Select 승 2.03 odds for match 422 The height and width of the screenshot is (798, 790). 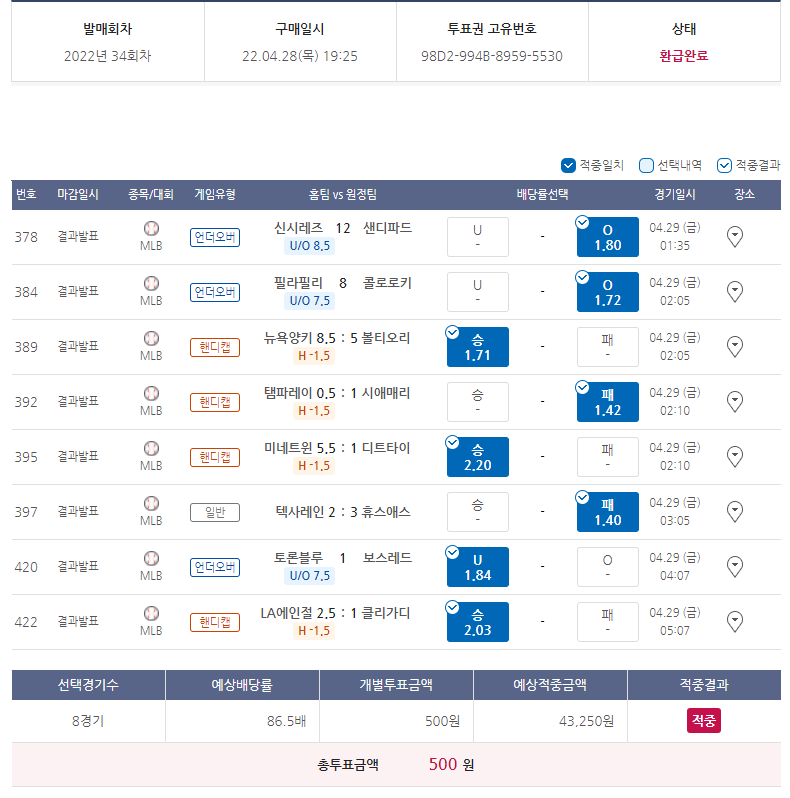(477, 622)
